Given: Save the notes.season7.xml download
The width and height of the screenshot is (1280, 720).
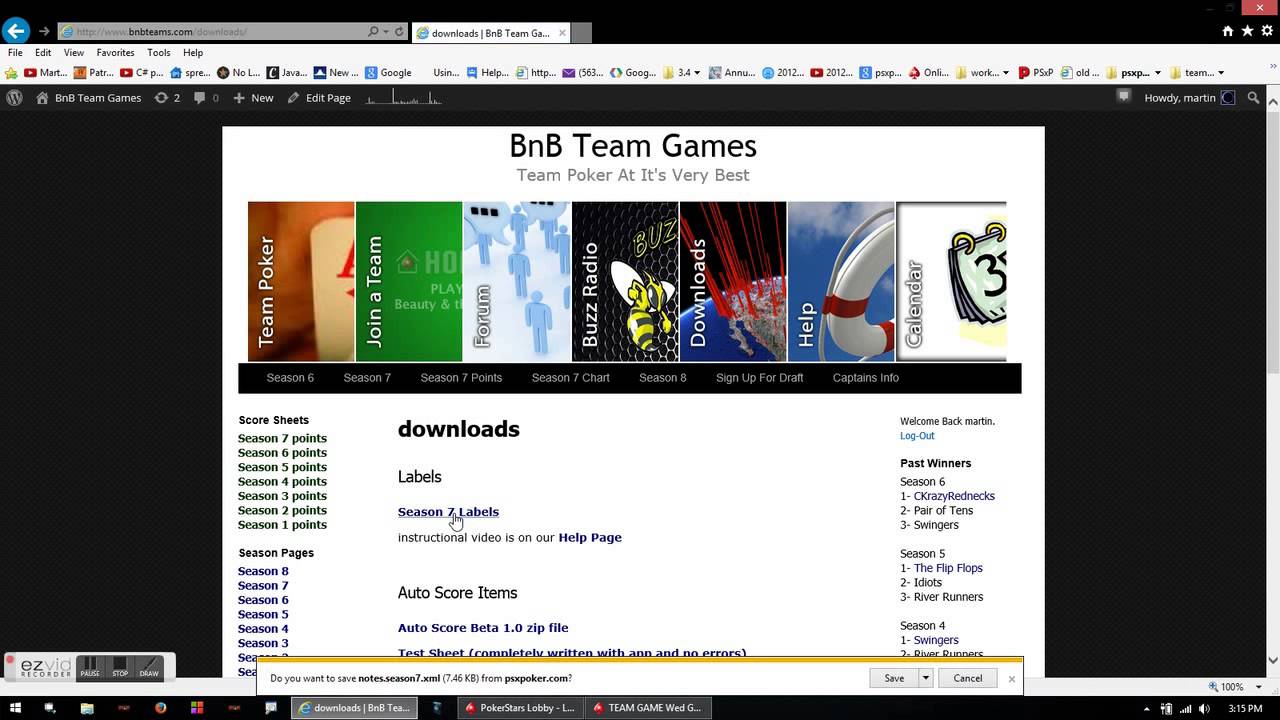Looking at the screenshot, I should coord(894,678).
